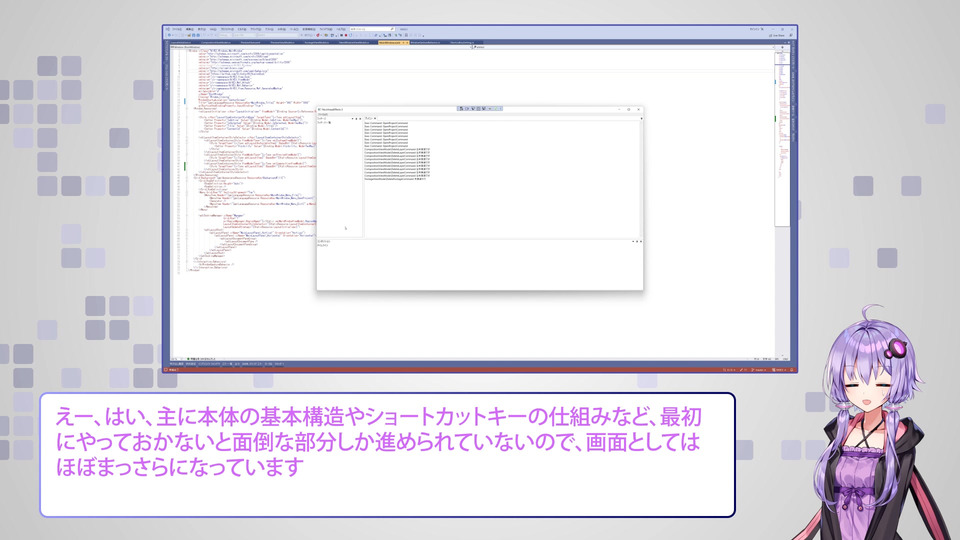
Task: Open the レイヤー panel dropdown arrow
Action: click(x=353, y=119)
